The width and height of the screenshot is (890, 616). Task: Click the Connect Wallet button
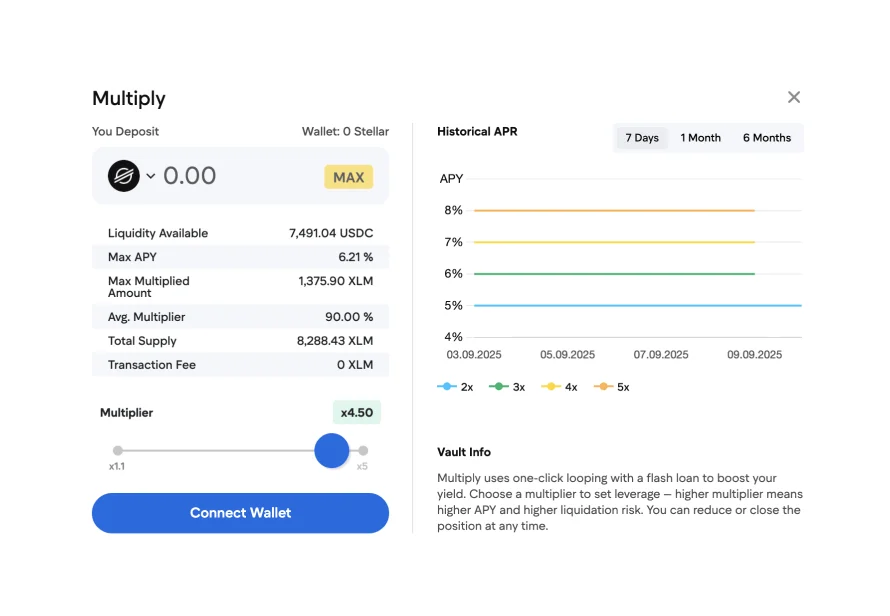pyautogui.click(x=240, y=513)
